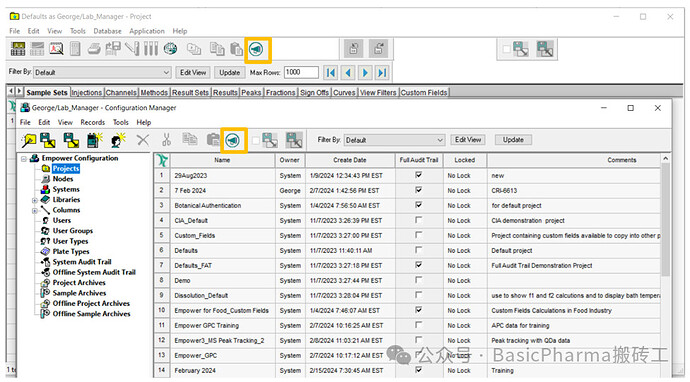
Task: Click the first table-grid icon in Project toolbar
Action: 18,49
